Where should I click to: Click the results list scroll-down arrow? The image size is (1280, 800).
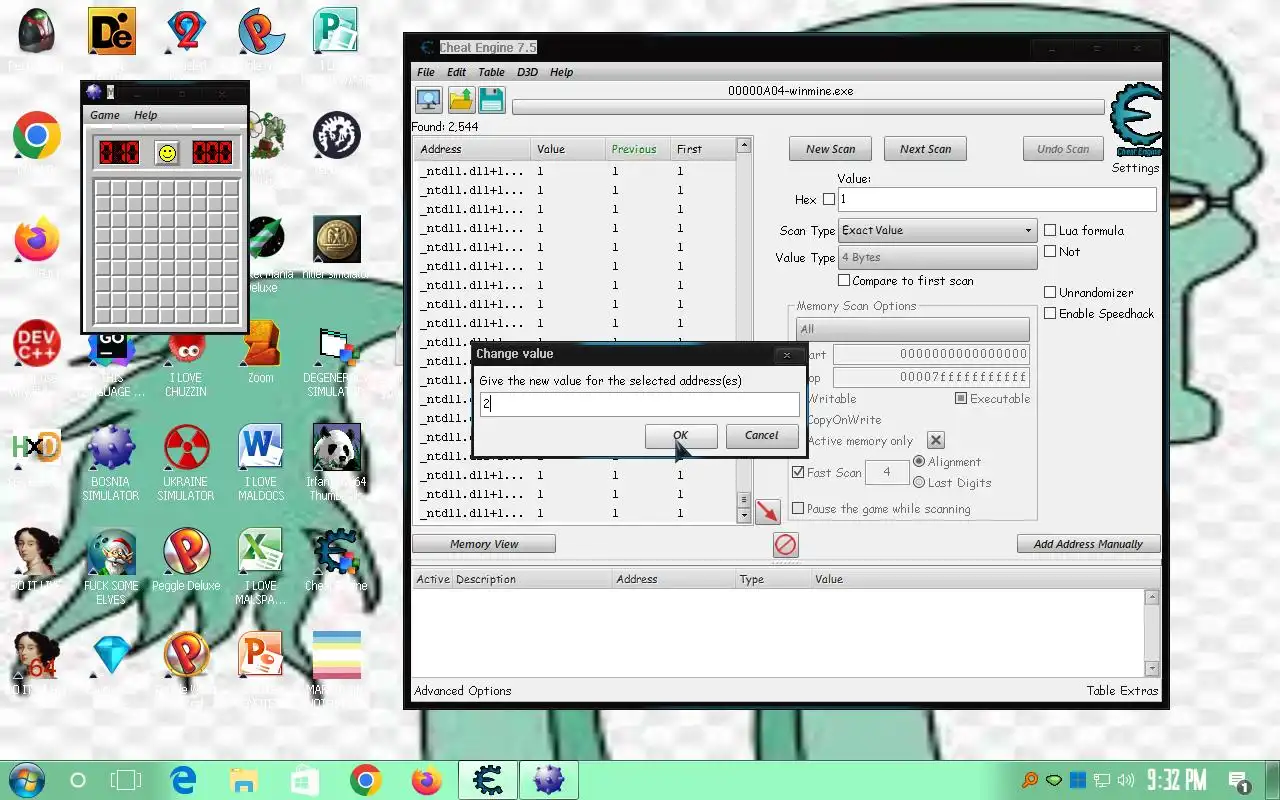point(743,516)
